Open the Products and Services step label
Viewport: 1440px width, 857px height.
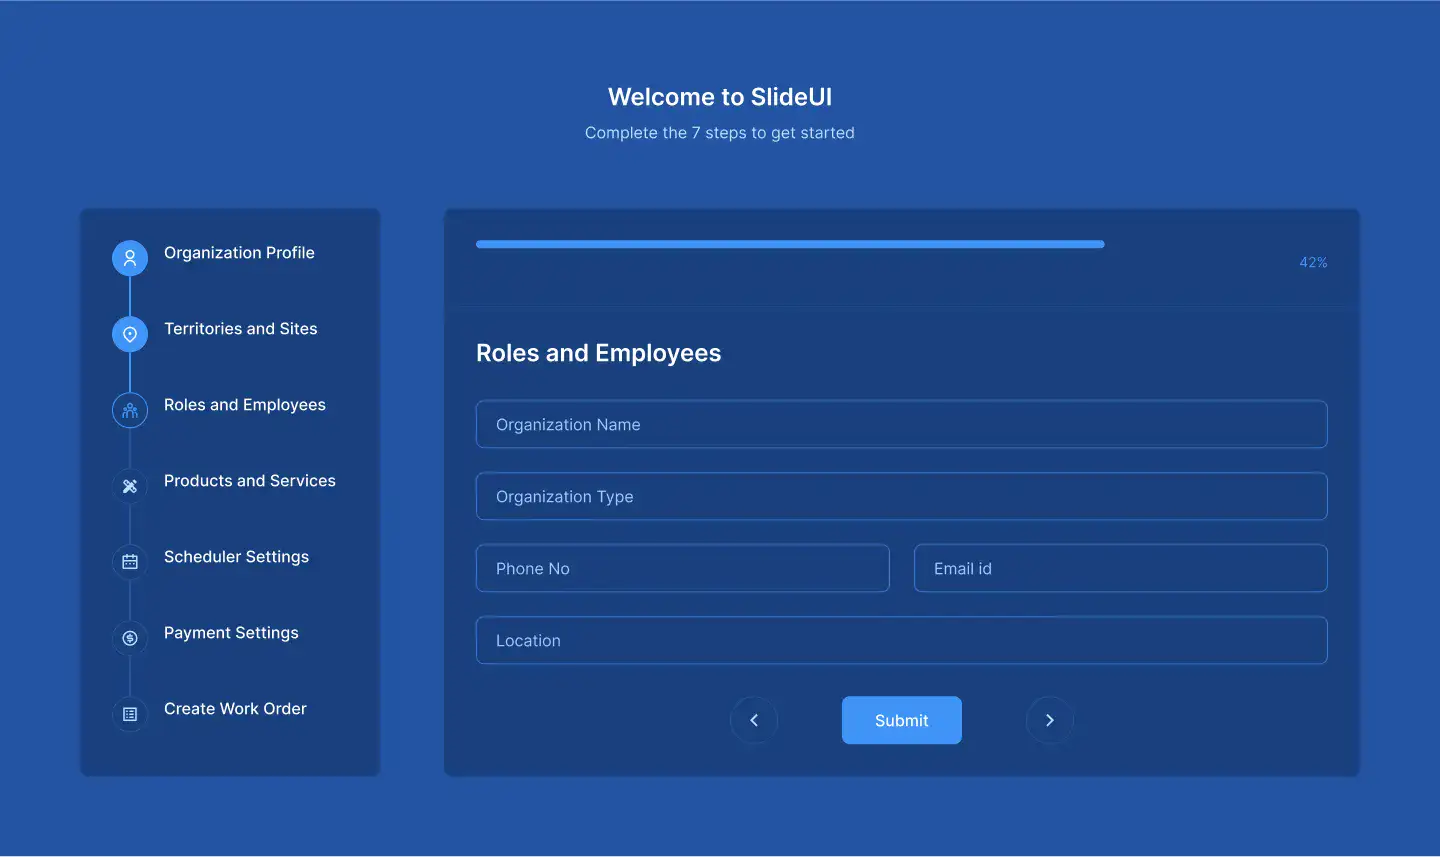250,481
